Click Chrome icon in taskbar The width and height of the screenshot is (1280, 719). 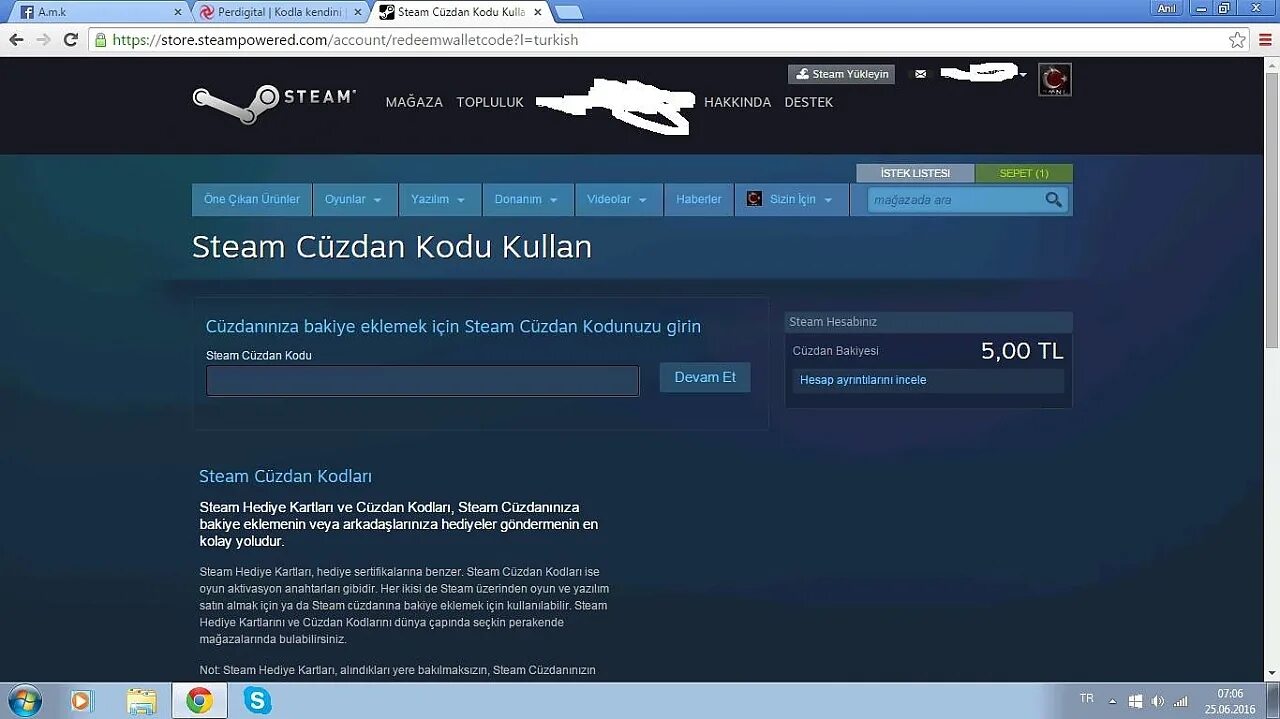[x=199, y=701]
